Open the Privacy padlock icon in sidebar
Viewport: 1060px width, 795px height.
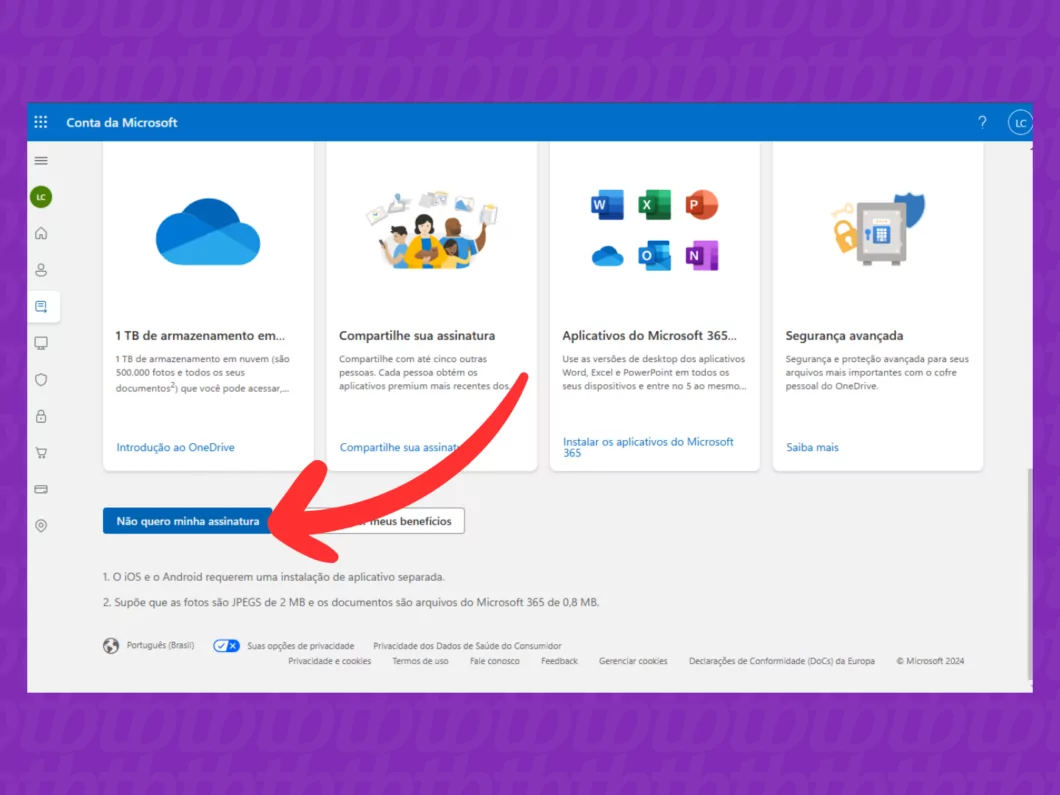[41, 416]
